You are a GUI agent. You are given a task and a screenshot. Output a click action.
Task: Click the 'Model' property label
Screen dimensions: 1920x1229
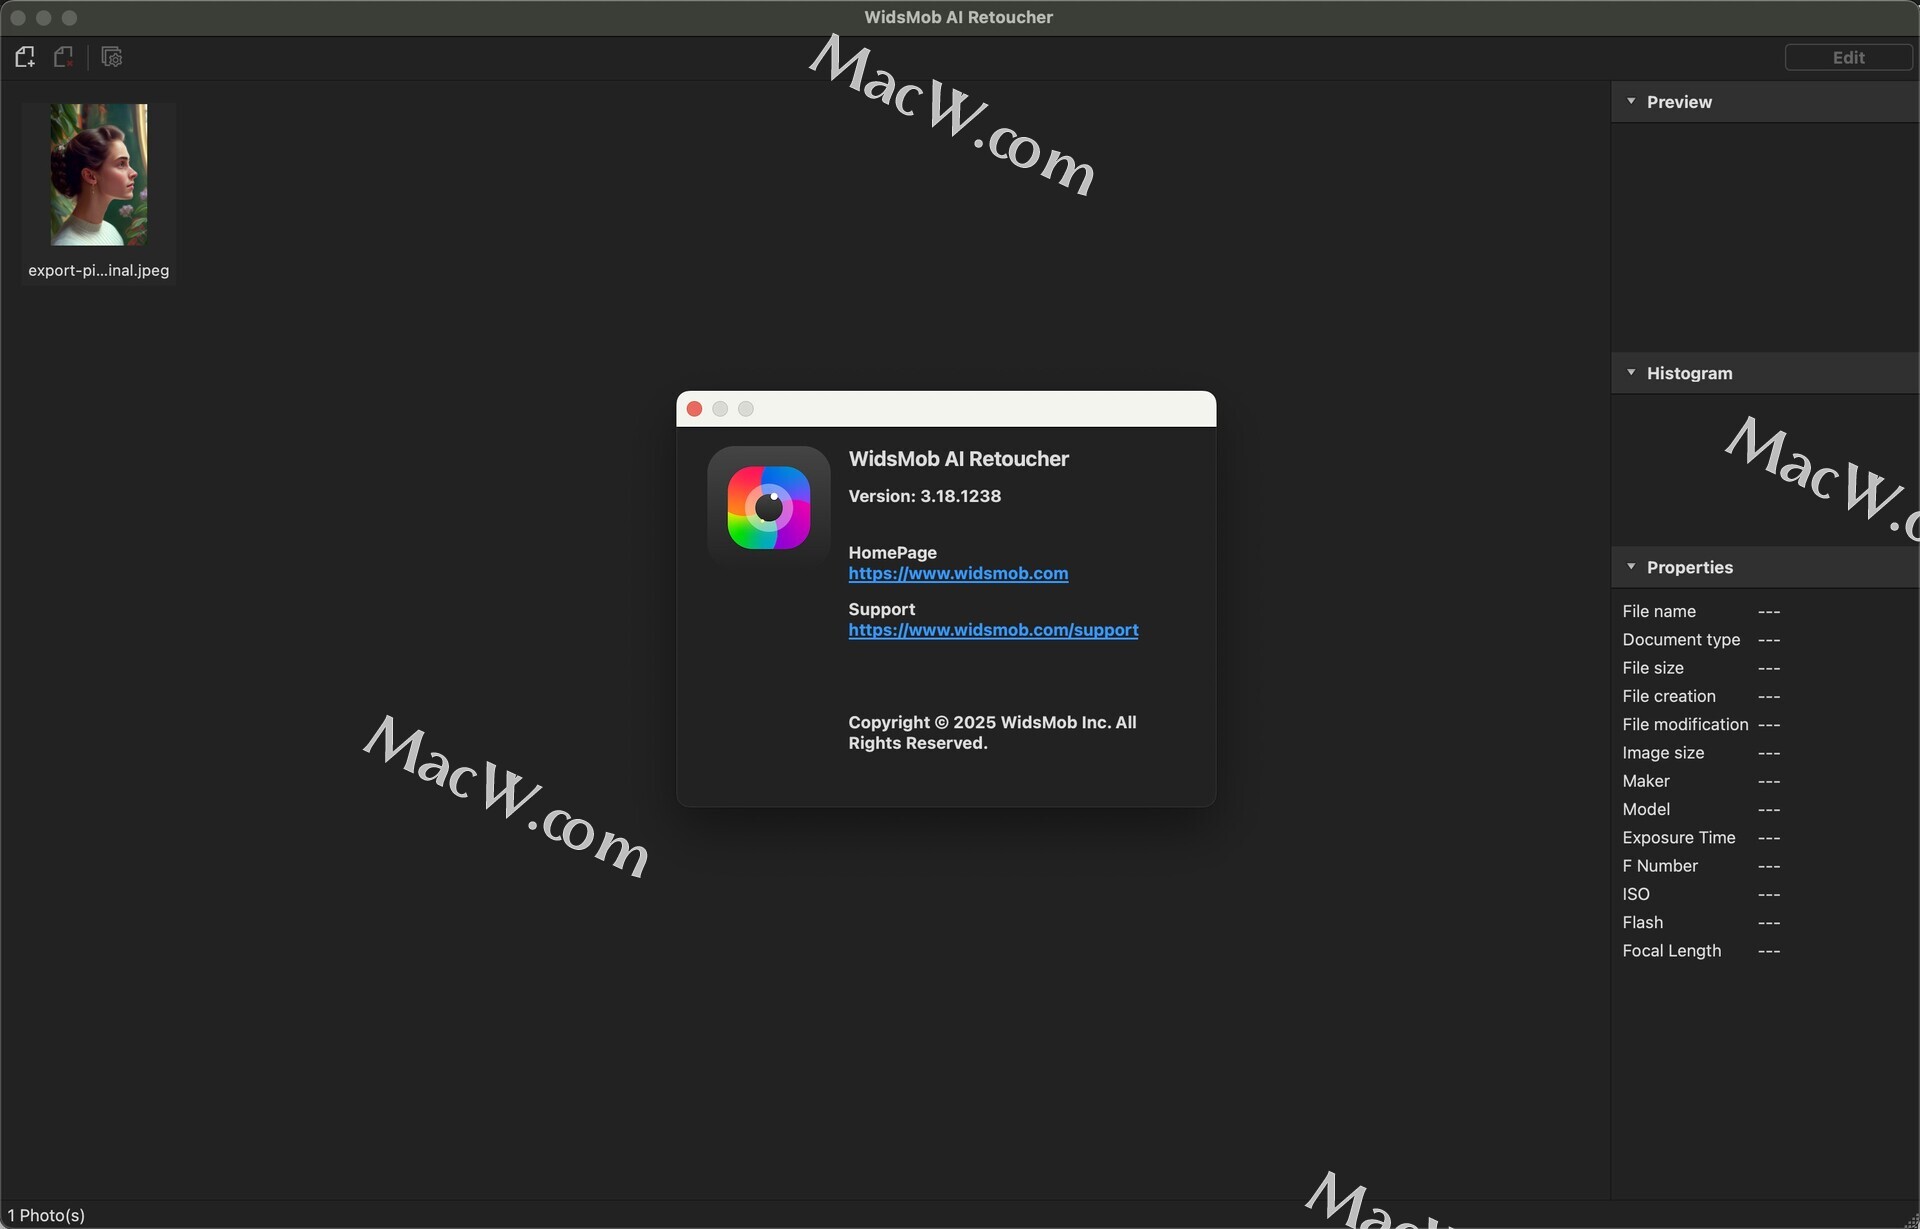1646,809
